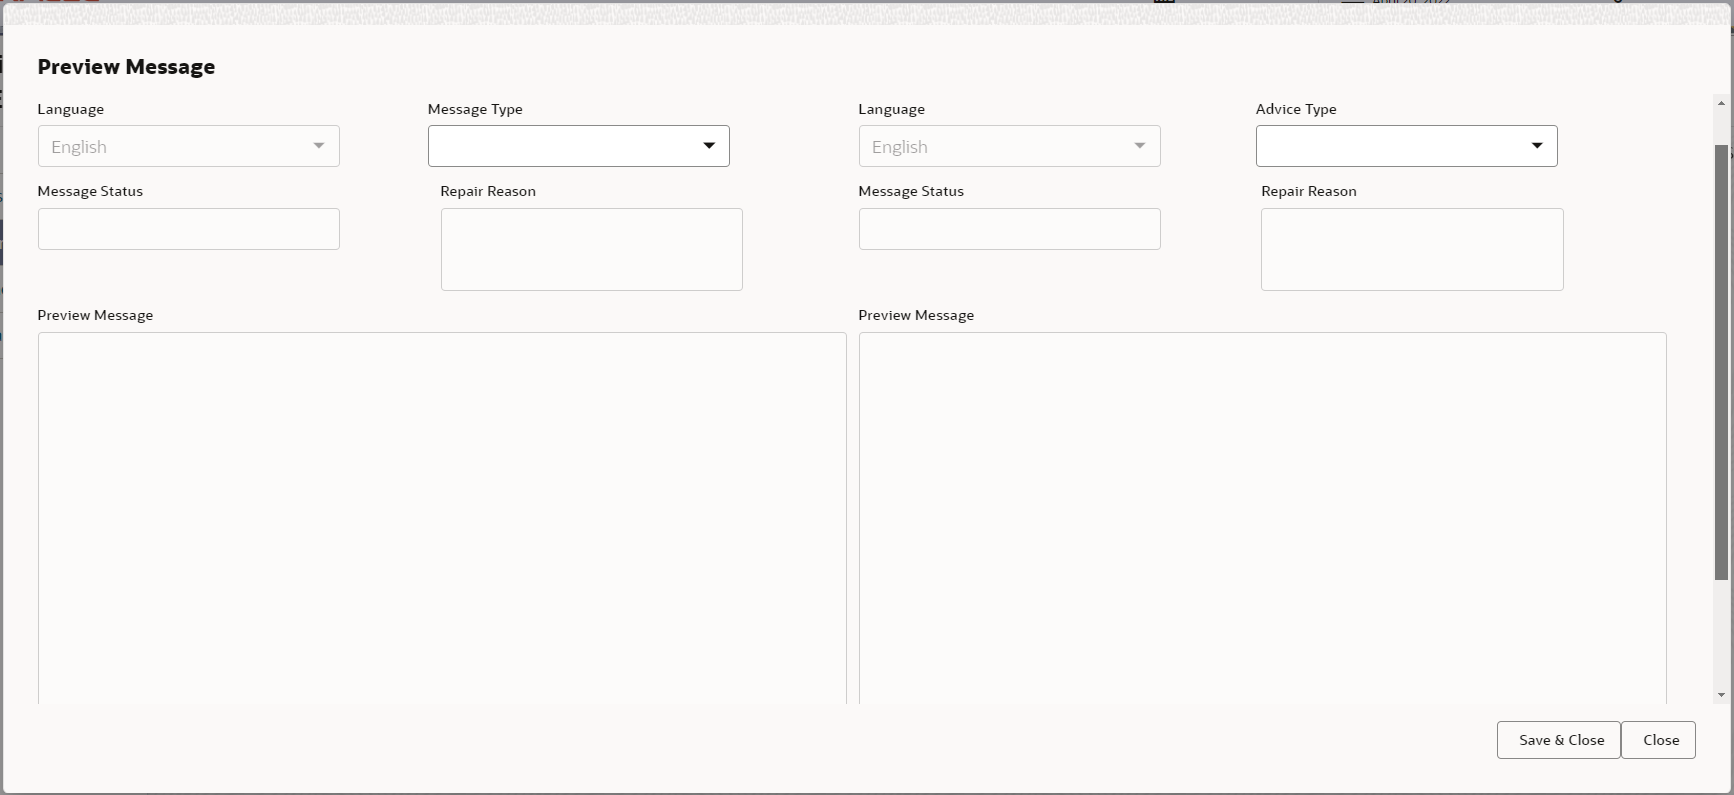Viewport: 1734px width, 795px height.
Task: Click Repair Reason box below Advice Type
Action: 1412,249
